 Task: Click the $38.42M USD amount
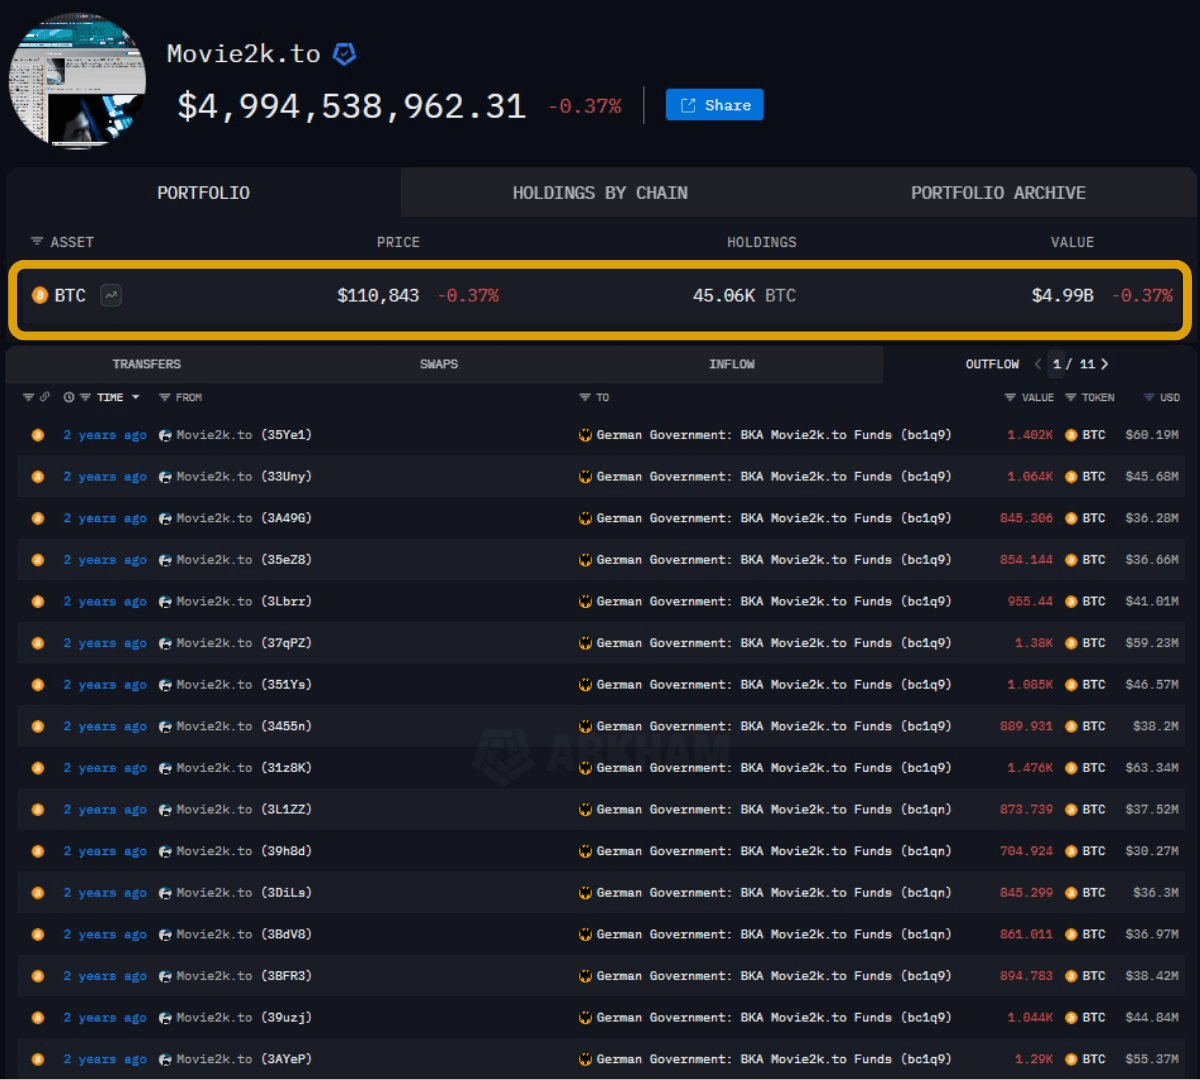[1152, 976]
